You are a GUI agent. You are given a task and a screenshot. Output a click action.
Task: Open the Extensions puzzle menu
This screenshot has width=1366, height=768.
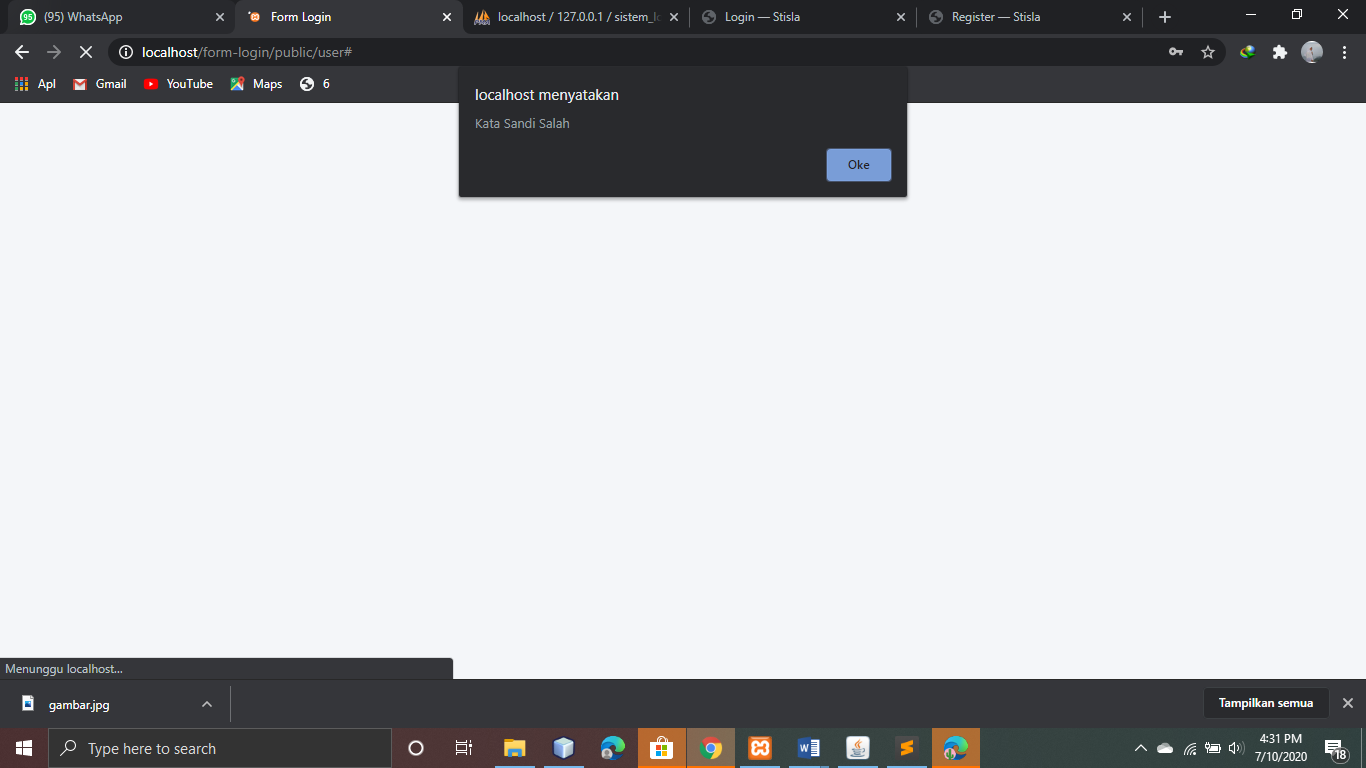click(x=1280, y=52)
